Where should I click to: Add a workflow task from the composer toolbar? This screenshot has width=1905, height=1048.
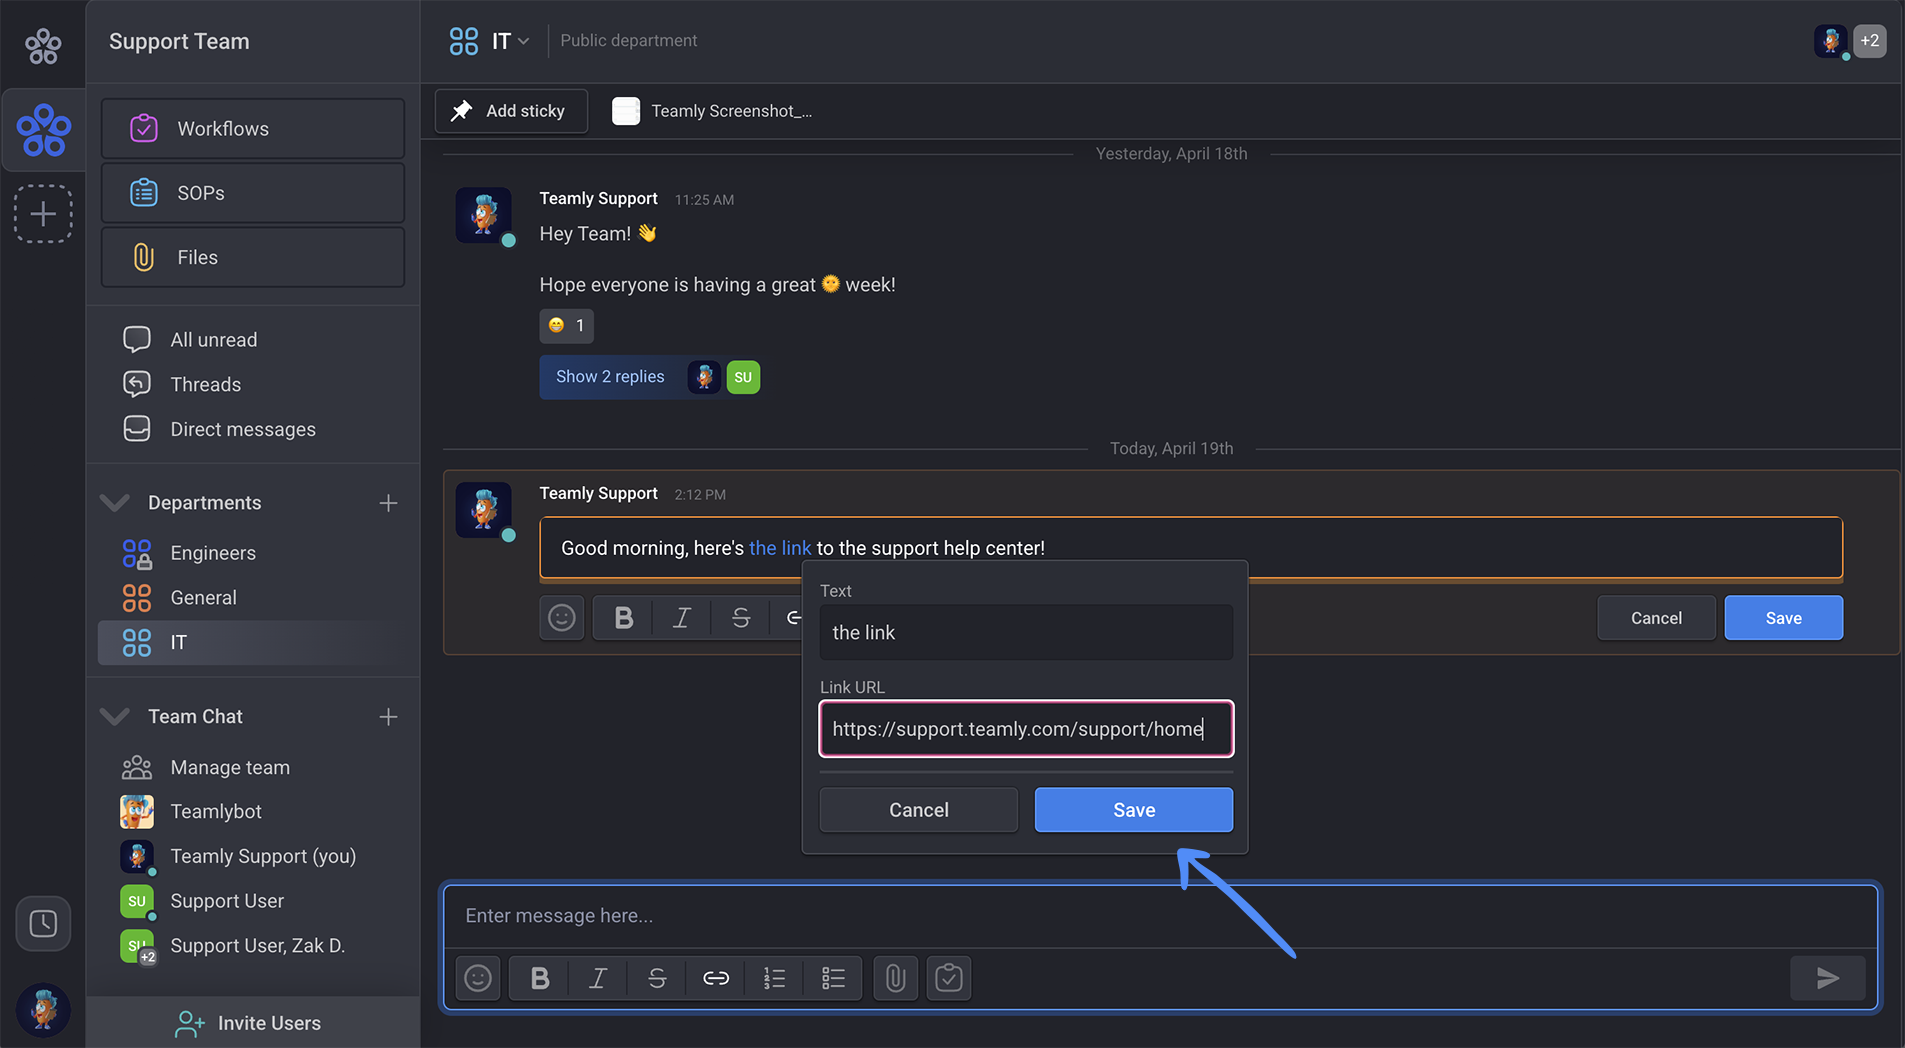click(949, 978)
